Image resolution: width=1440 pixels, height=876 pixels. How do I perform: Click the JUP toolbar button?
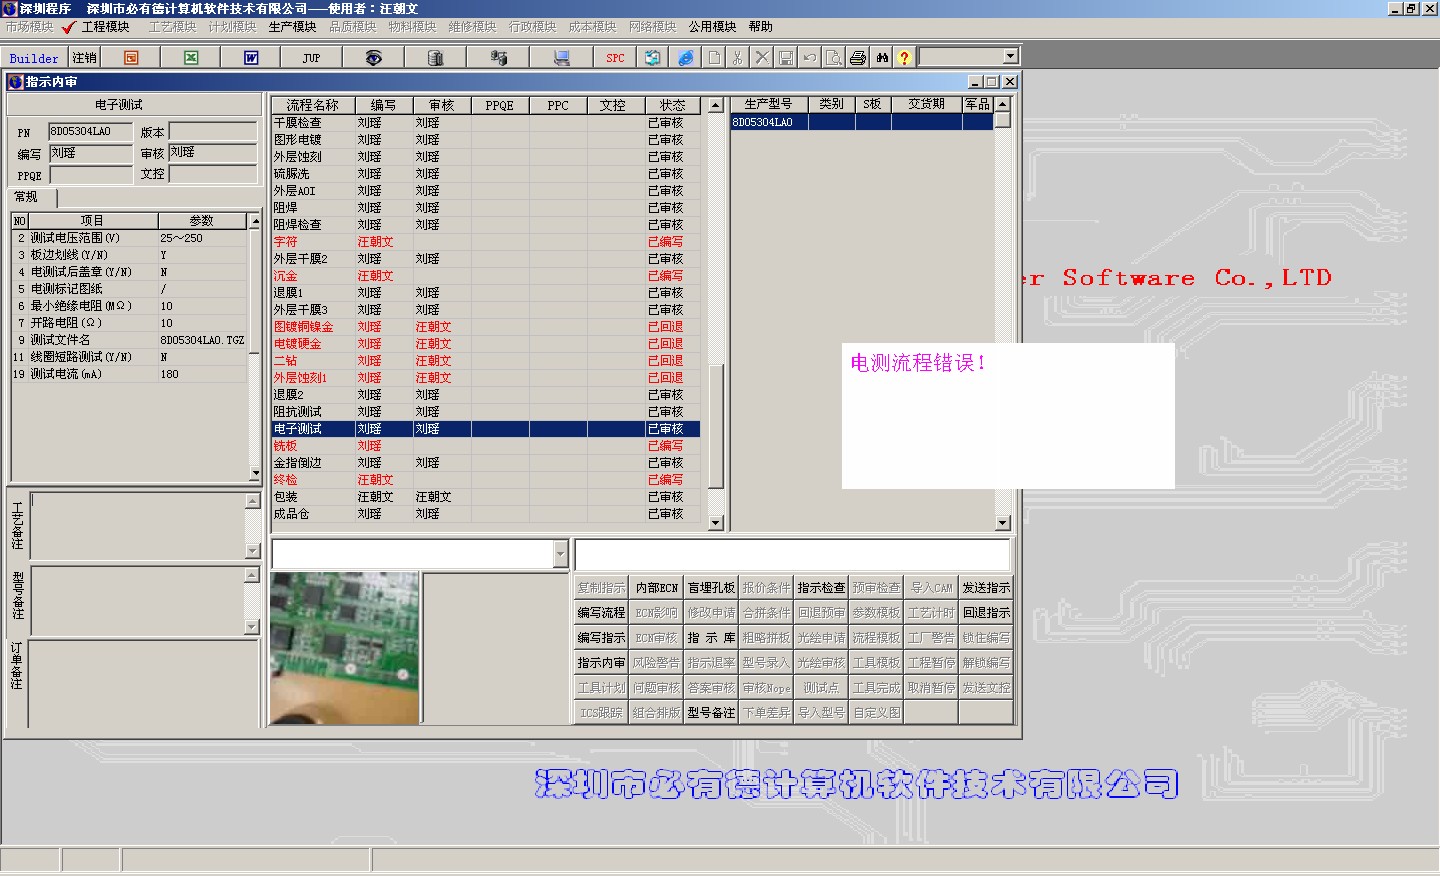pyautogui.click(x=311, y=58)
